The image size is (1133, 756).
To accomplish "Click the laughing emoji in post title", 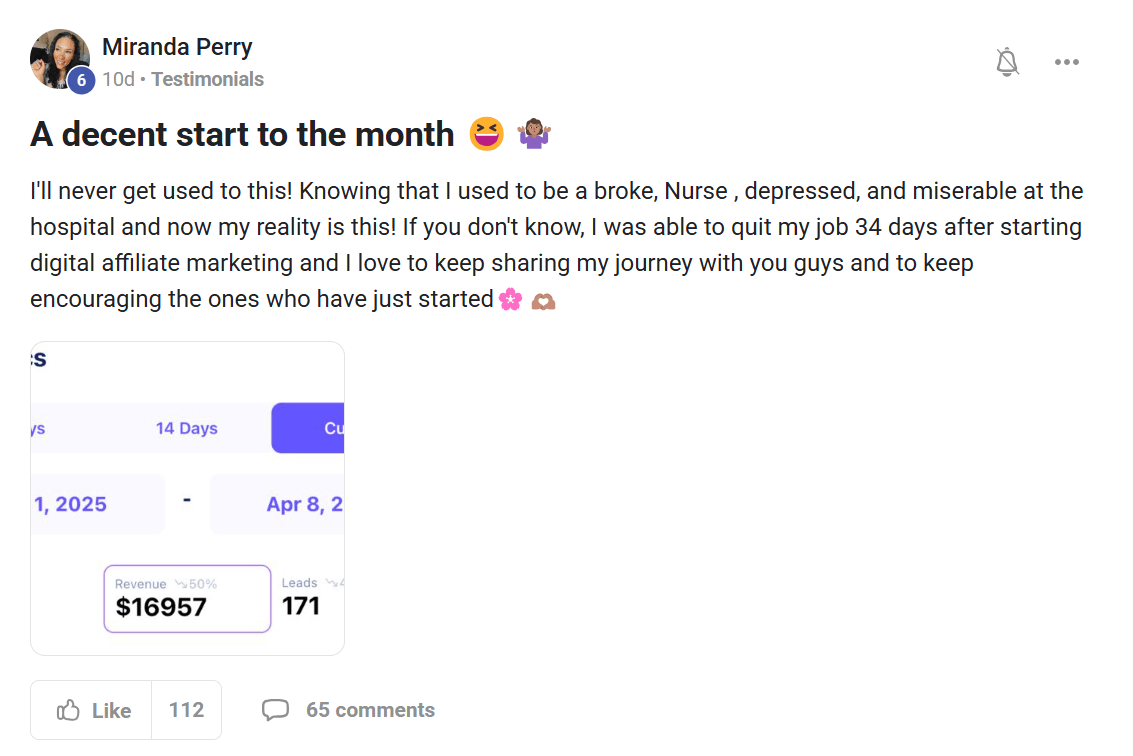I will (x=487, y=134).
